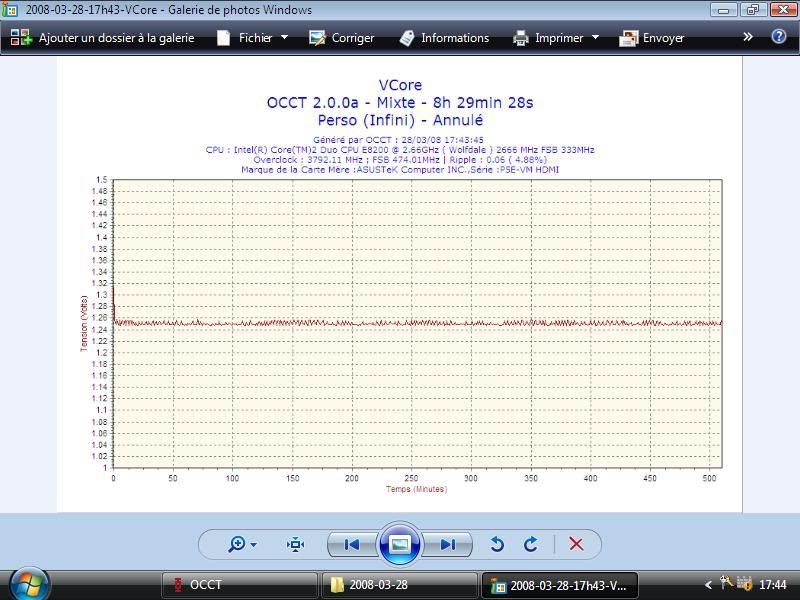800x600 pixels.
Task: Delete the photo with the red X
Action: point(576,544)
